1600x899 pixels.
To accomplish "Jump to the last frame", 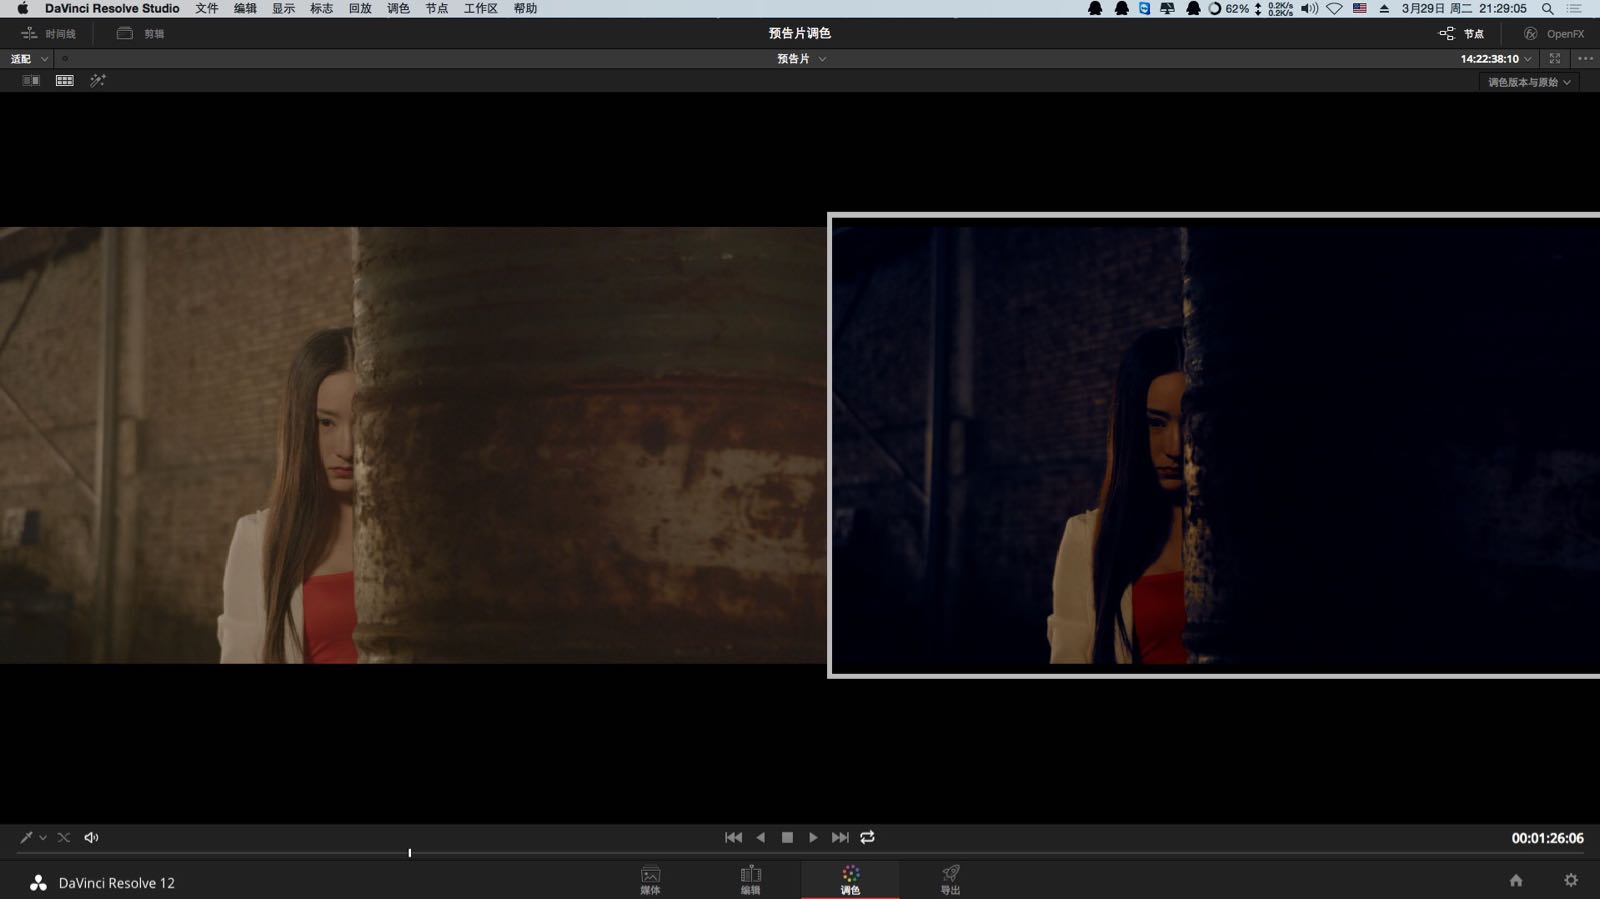I will [840, 838].
